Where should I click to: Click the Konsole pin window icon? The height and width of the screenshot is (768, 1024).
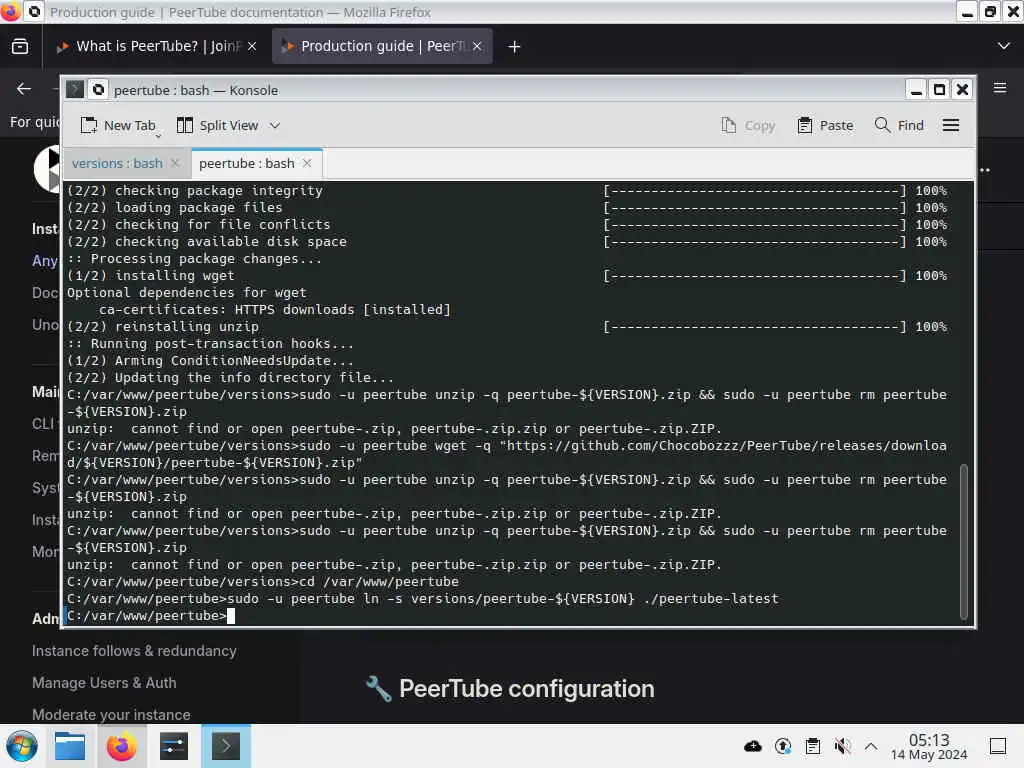click(x=99, y=89)
